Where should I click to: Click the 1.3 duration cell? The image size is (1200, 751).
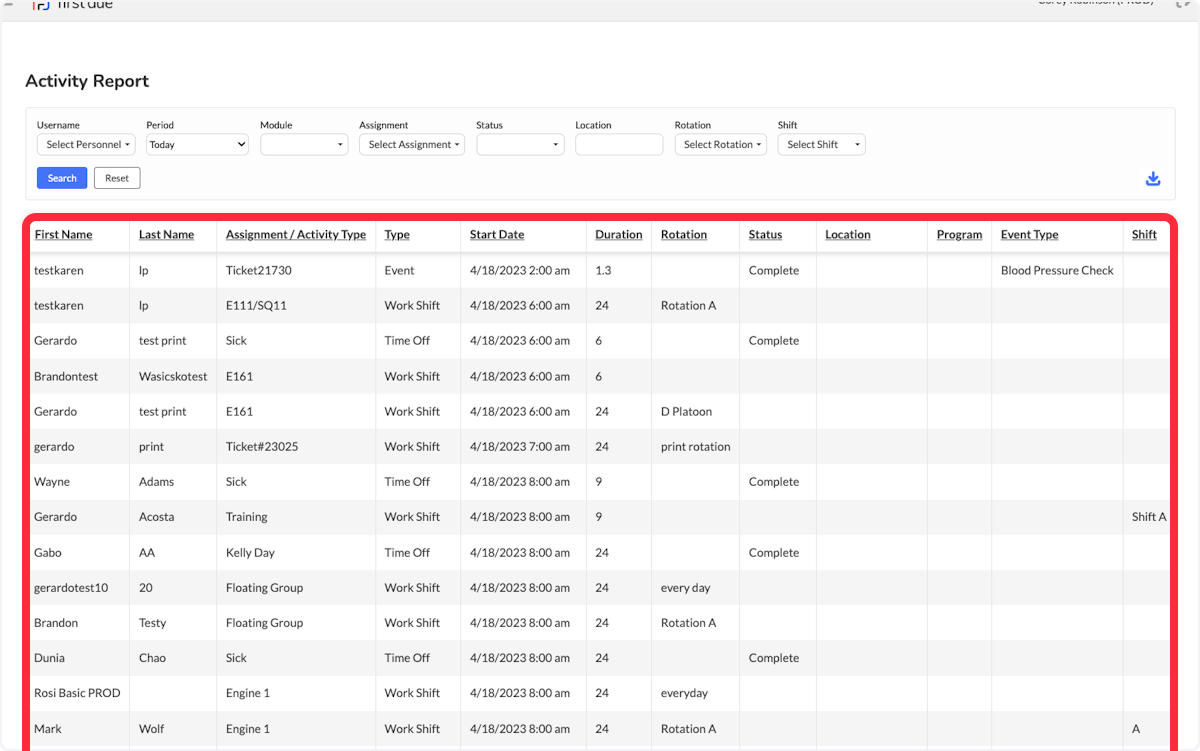pyautogui.click(x=603, y=271)
